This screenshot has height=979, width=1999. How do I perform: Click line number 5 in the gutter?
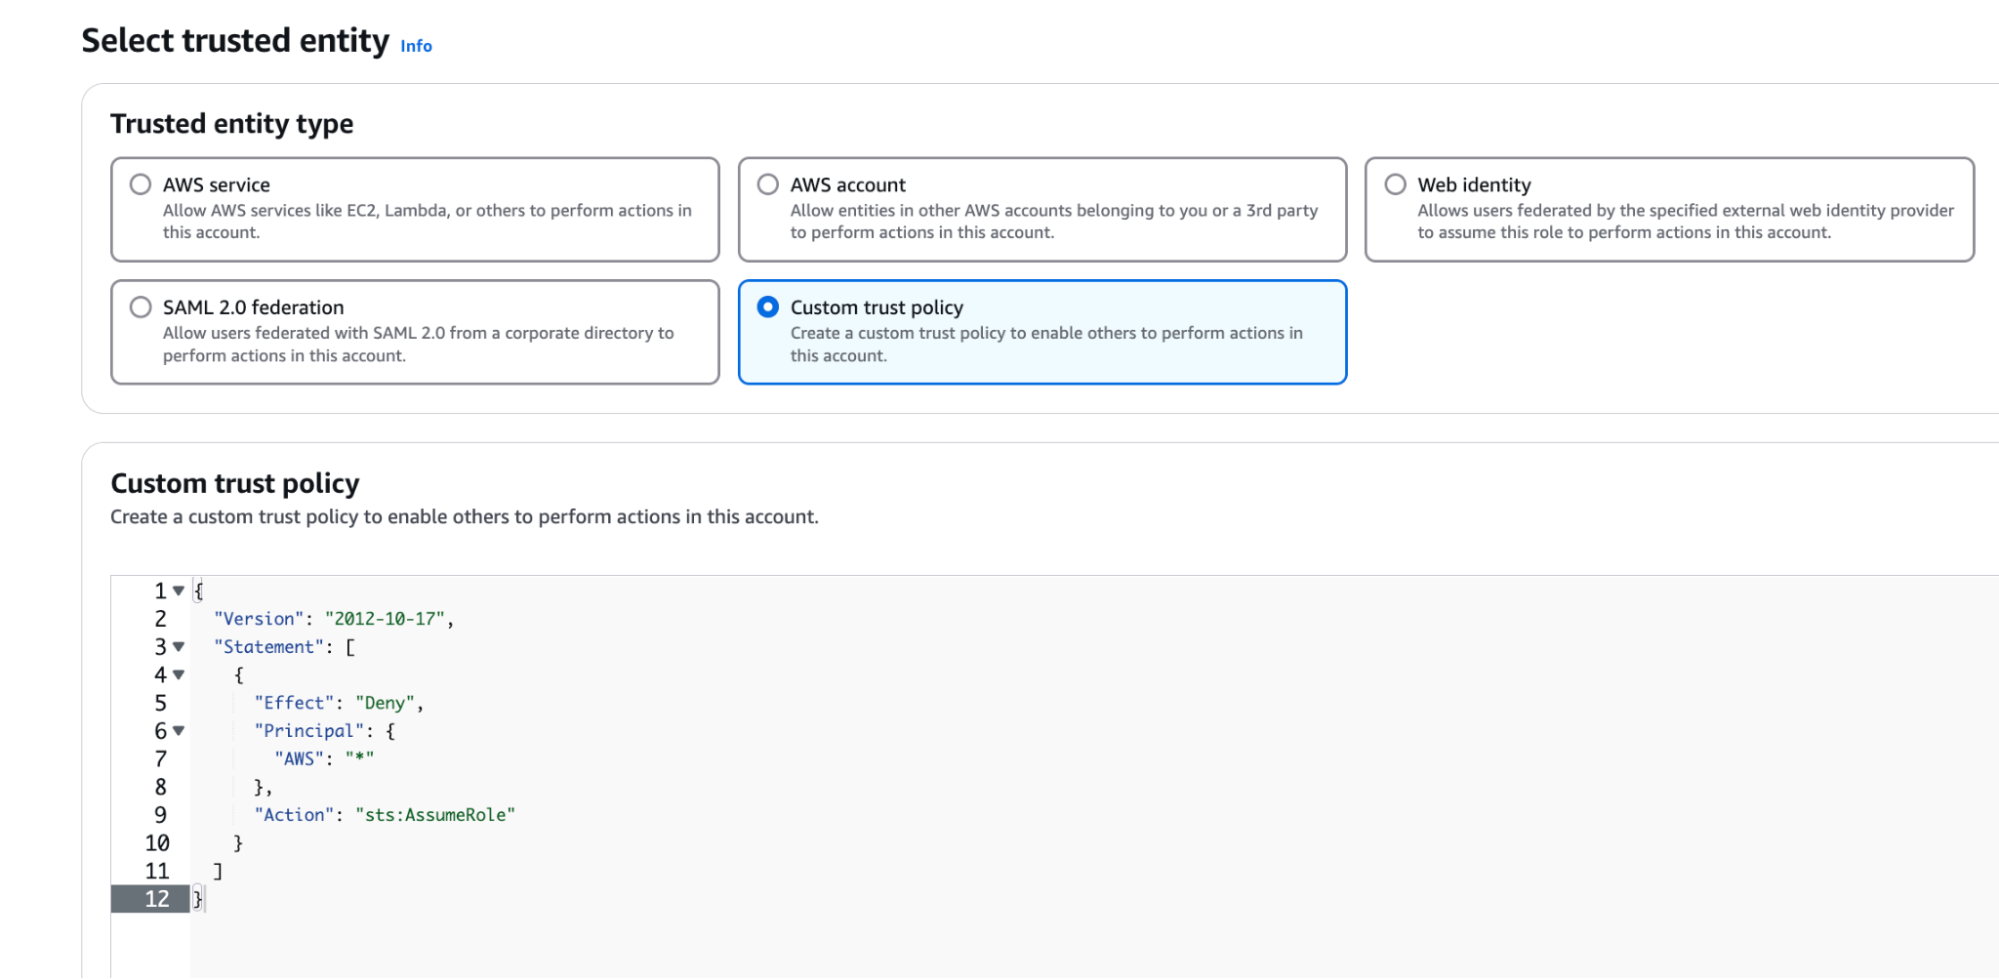pyautogui.click(x=160, y=703)
